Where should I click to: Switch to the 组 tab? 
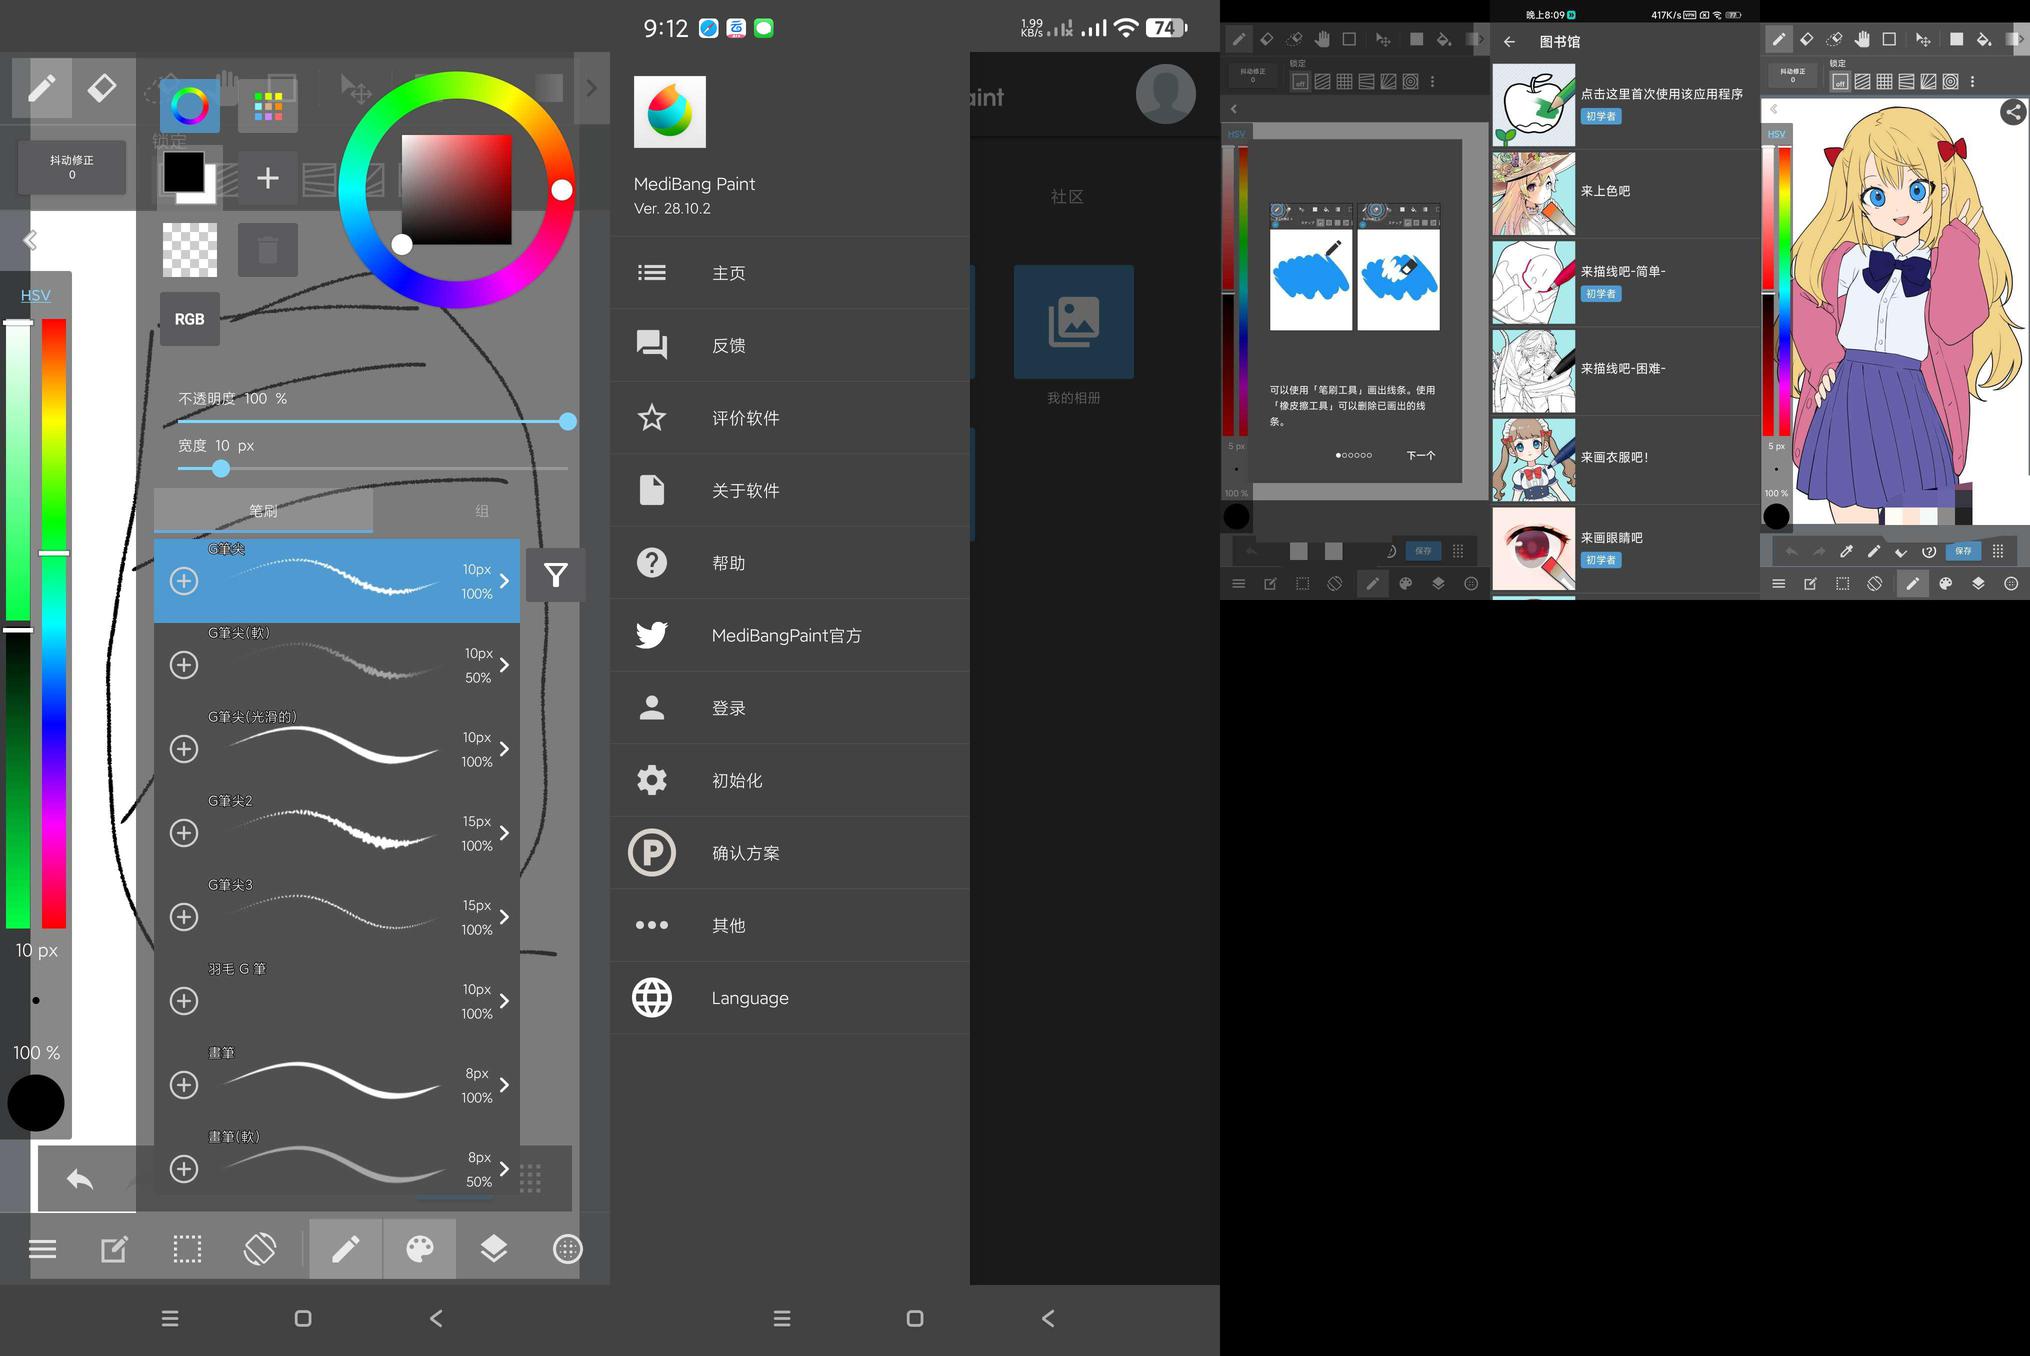[481, 511]
